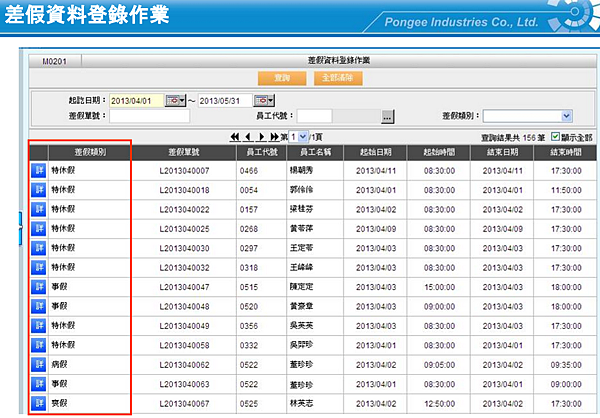Click end time 11:50:00 cell

(x=566, y=190)
